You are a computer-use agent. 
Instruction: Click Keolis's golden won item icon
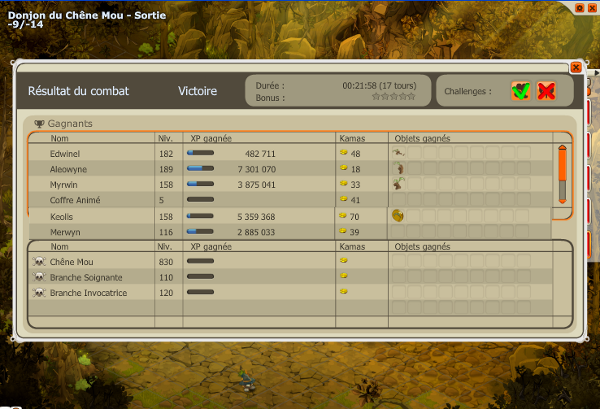point(398,216)
